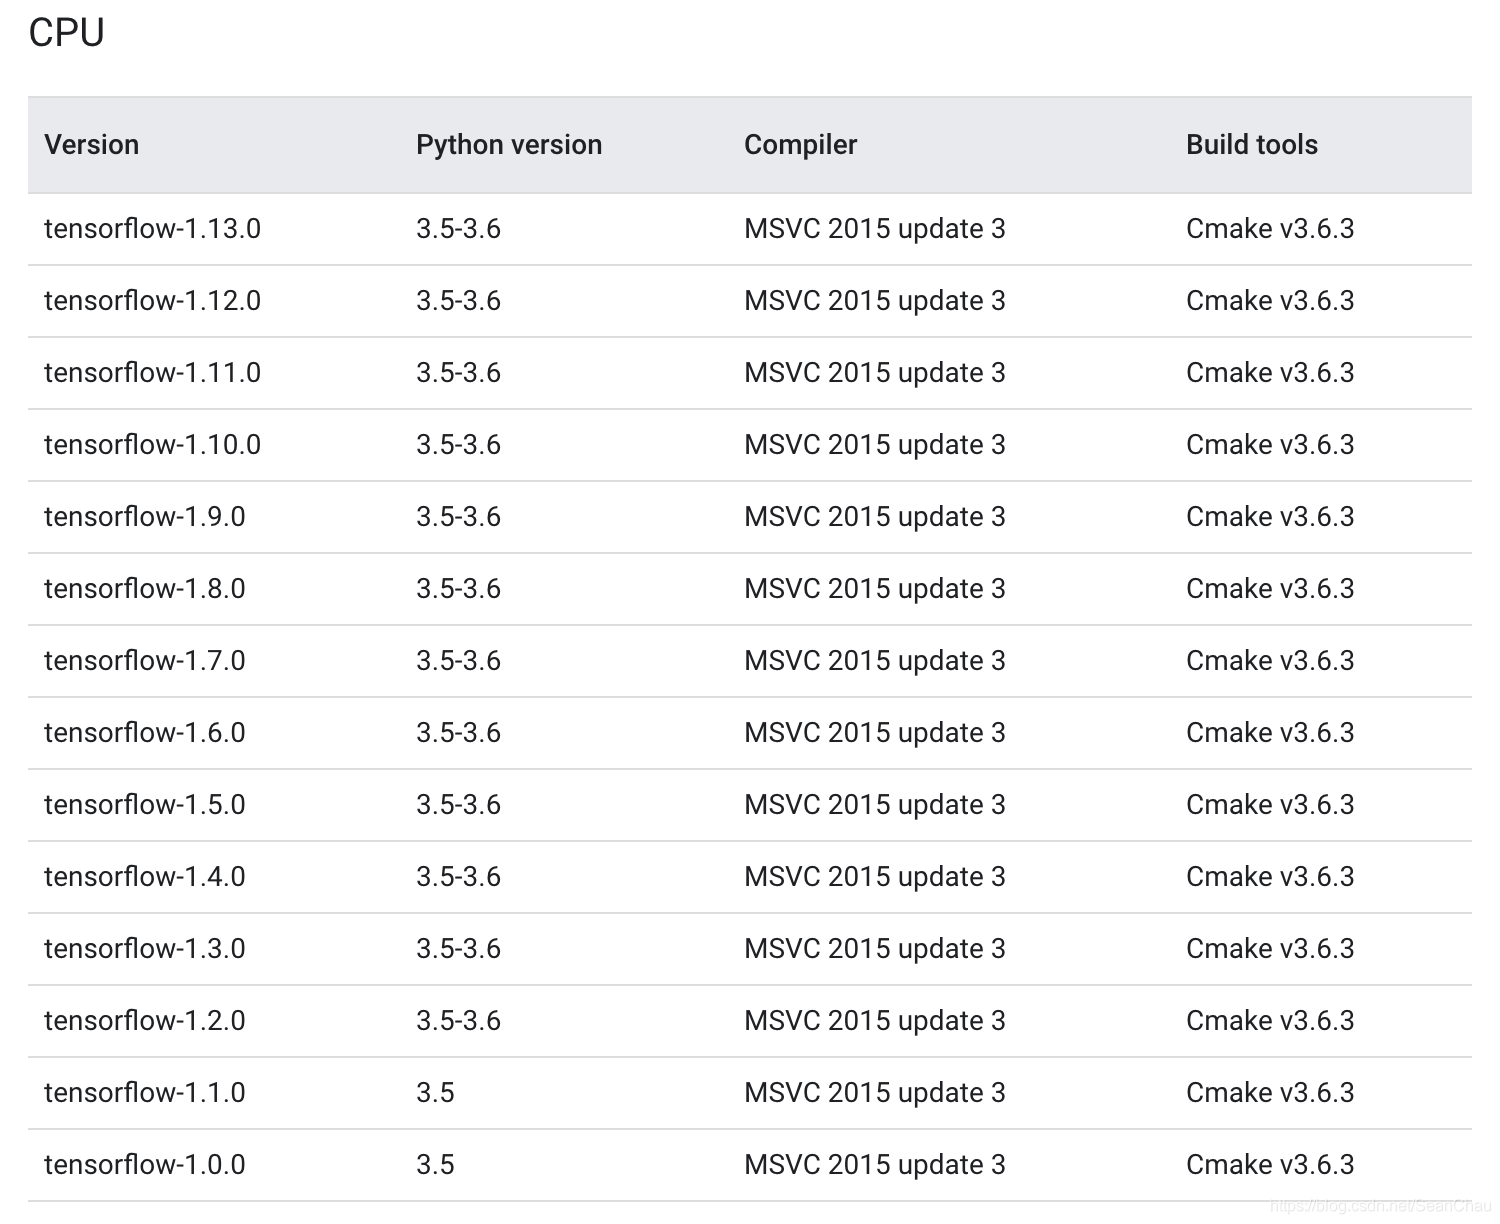Click the Compiler column header
Viewport: 1500px width, 1224px height.
click(801, 145)
